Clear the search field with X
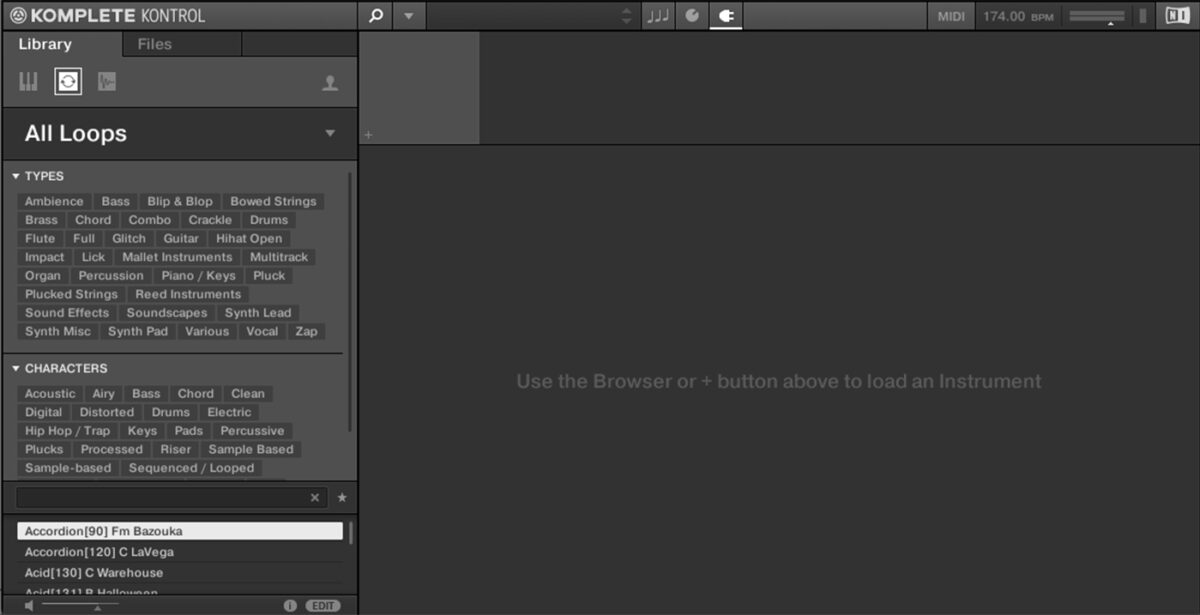The width and height of the screenshot is (1200, 615). pos(315,497)
